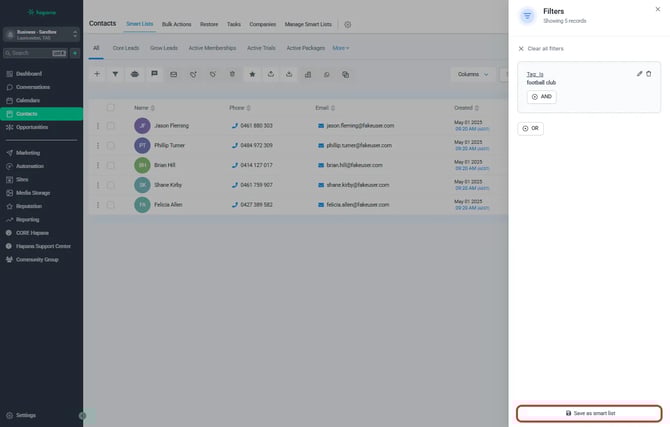Switch to the Bulk Actions tab
The height and width of the screenshot is (427, 670).
[x=176, y=23]
